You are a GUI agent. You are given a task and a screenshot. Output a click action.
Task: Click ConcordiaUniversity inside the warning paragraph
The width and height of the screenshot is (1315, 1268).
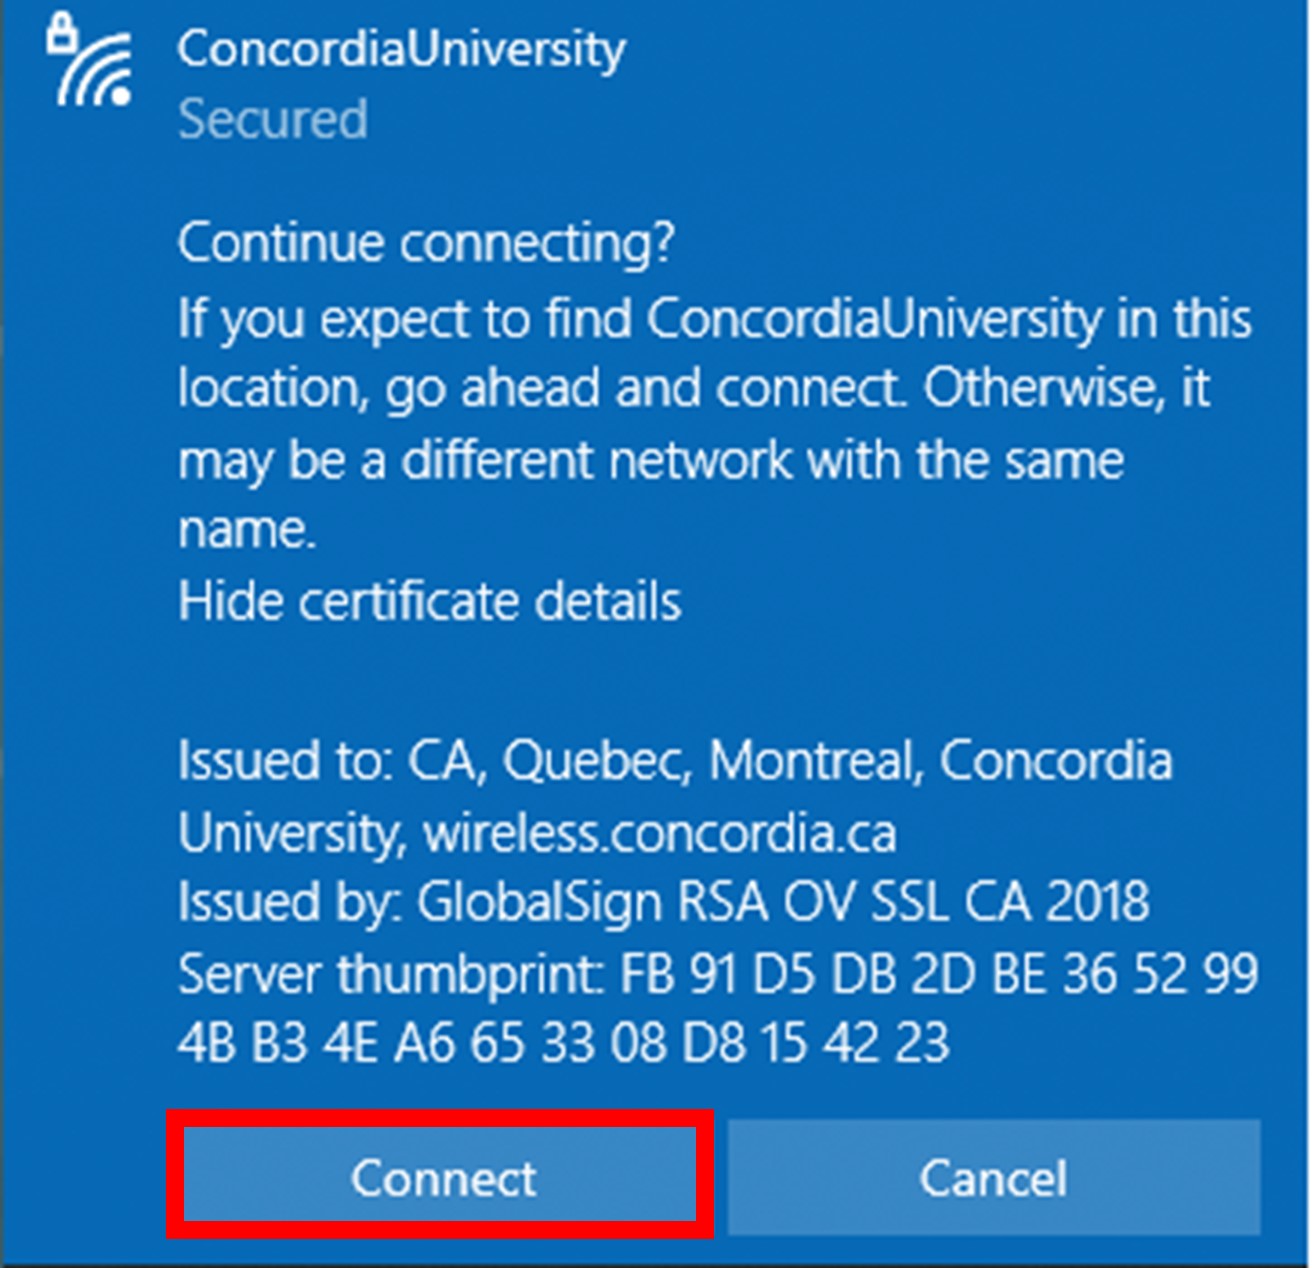(874, 319)
